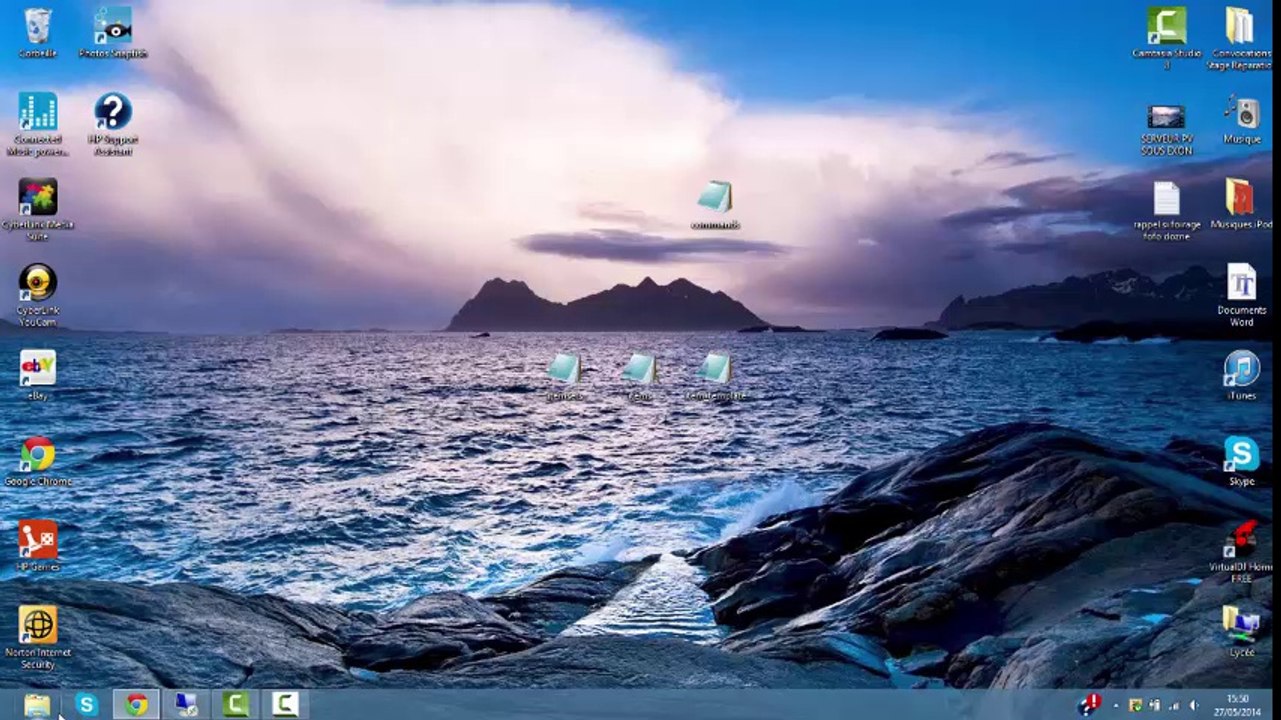
Task: Select the notepad file below the cloud
Action: point(715,205)
